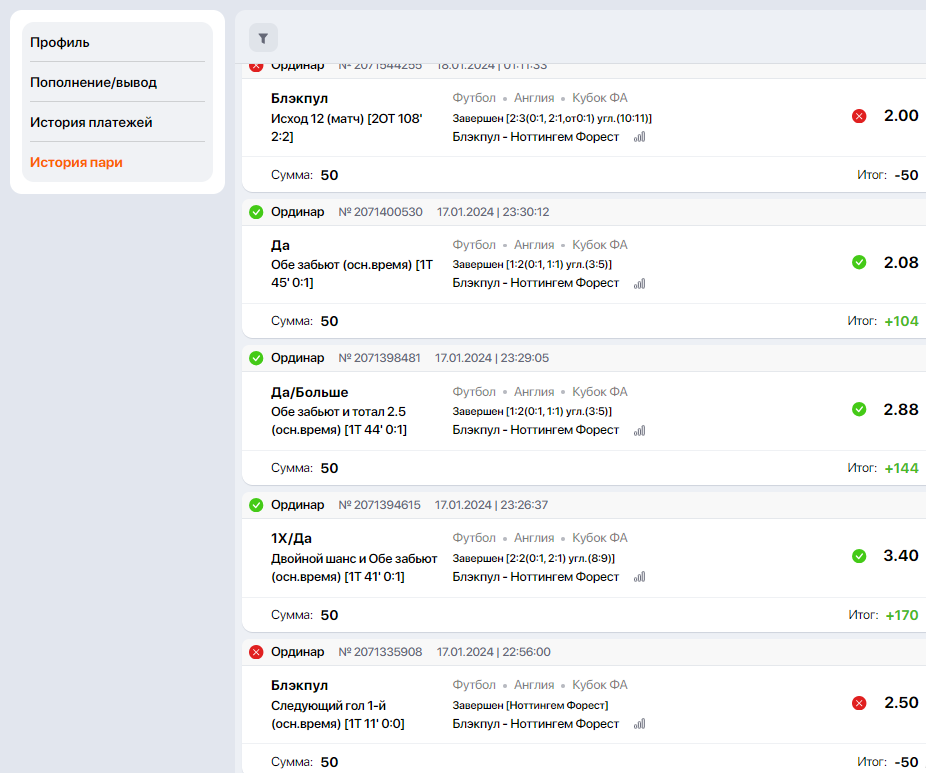Open statistics icon for bet with odds 2.08
Image resolution: width=926 pixels, height=773 pixels.
coord(640,283)
